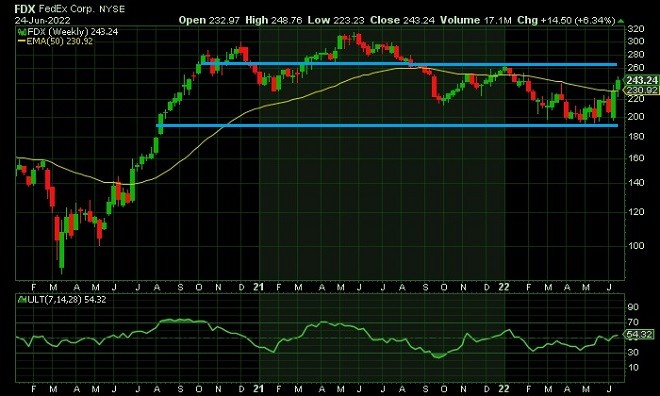Click the 243.24 price tag on price axis
The image size is (660, 396).
(641, 80)
